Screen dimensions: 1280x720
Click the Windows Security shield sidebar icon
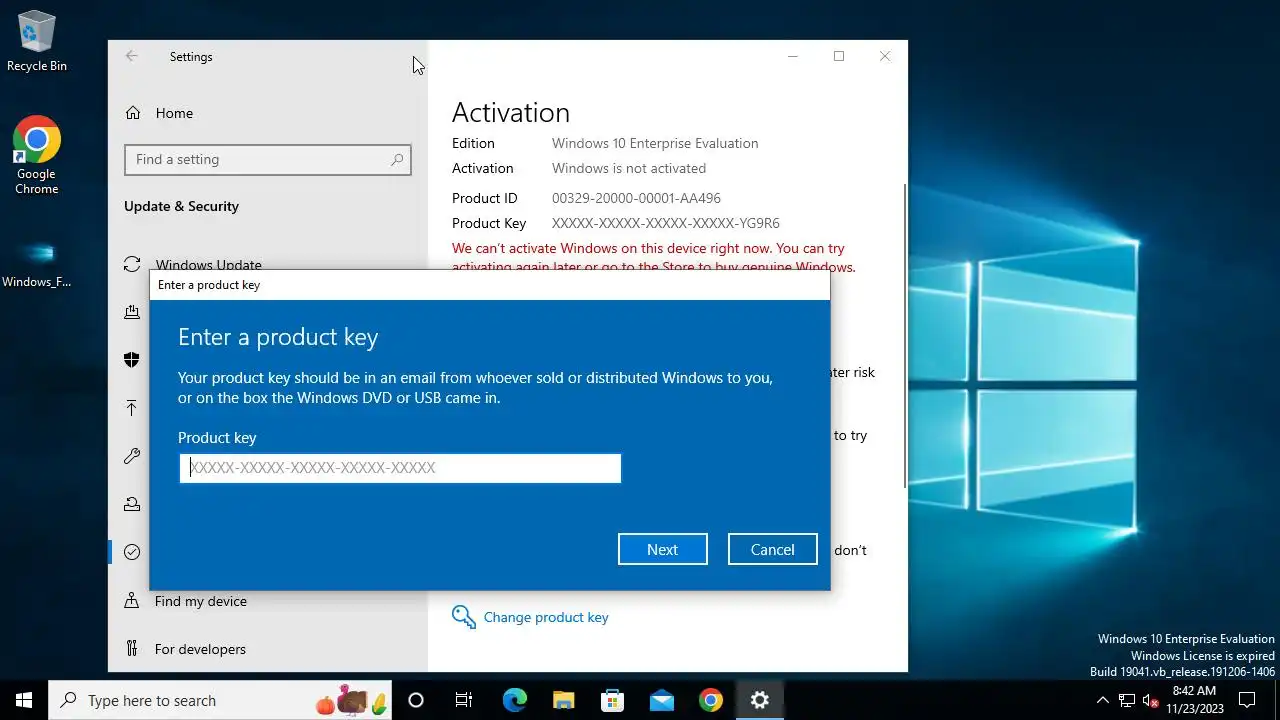132,360
